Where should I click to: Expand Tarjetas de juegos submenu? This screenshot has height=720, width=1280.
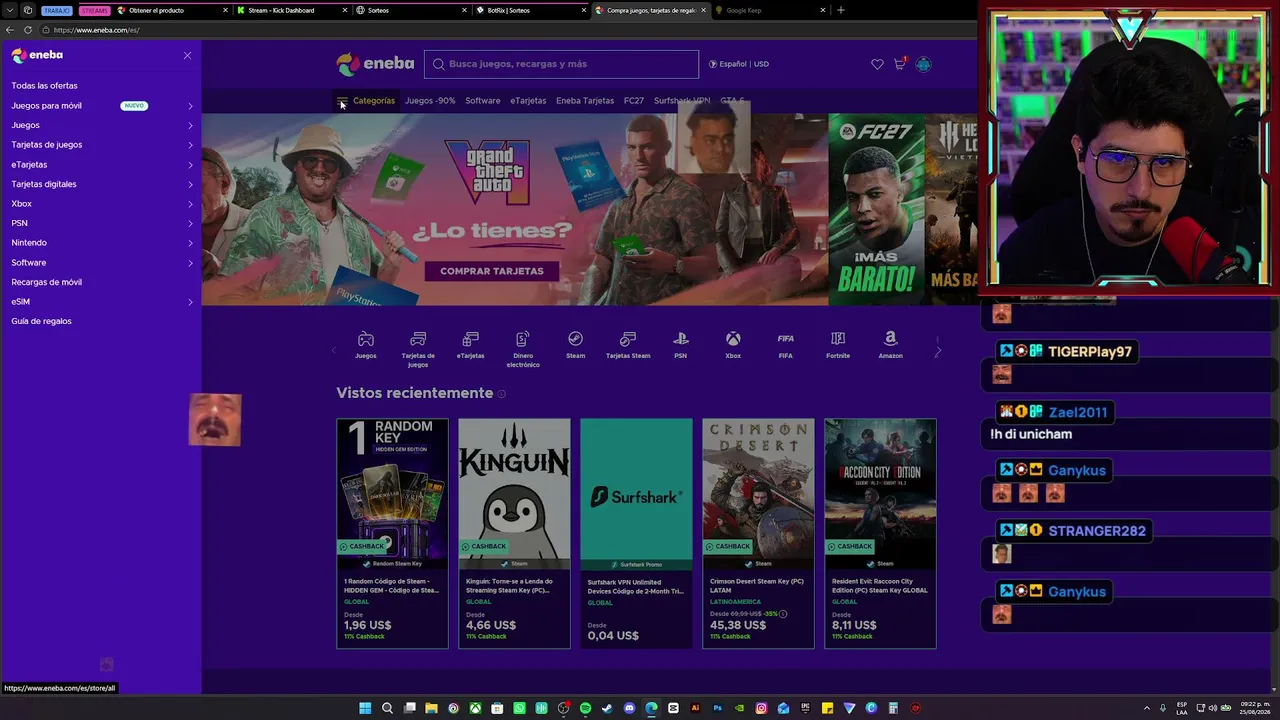[x=190, y=145]
